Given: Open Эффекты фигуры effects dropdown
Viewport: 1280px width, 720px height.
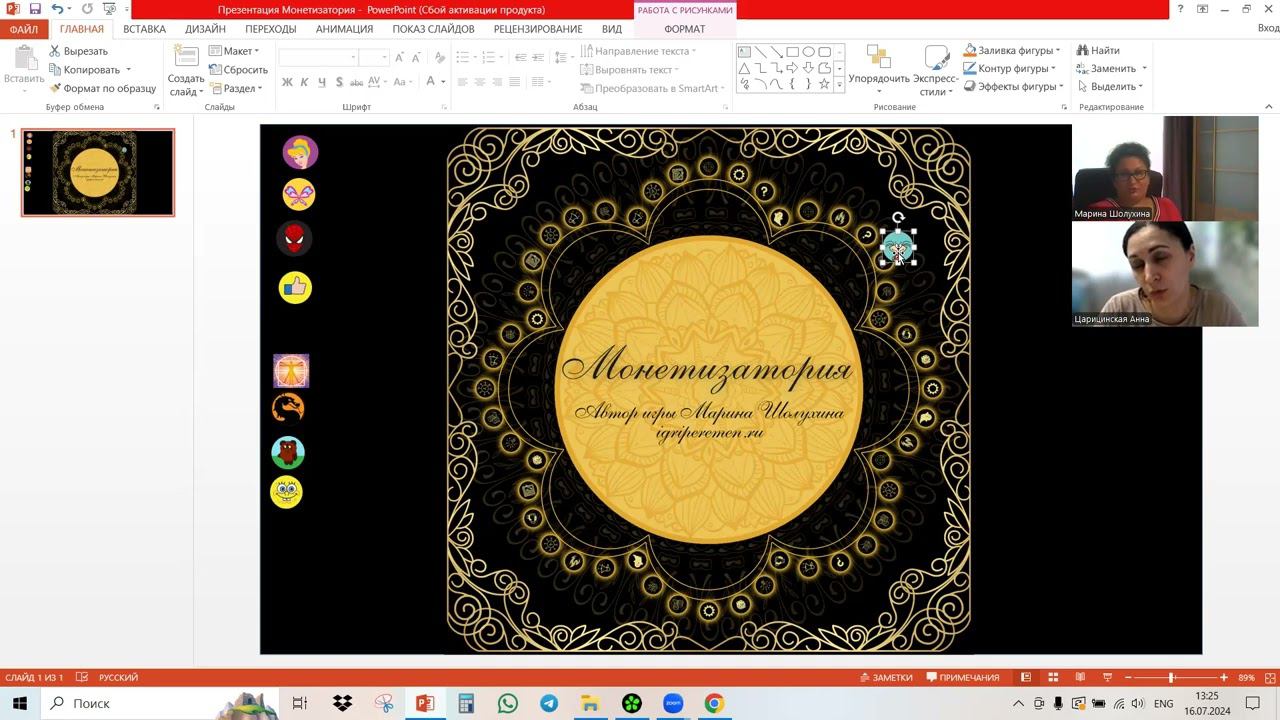Looking at the screenshot, I should click(x=1013, y=87).
